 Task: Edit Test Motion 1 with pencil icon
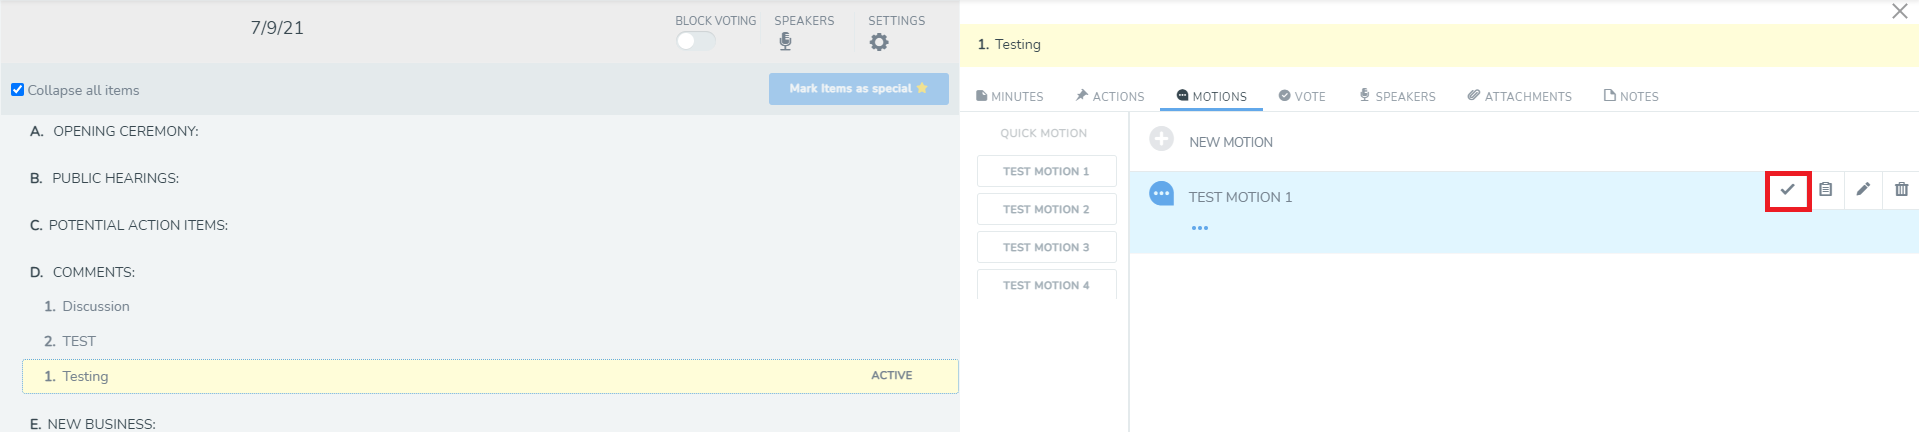[1863, 189]
